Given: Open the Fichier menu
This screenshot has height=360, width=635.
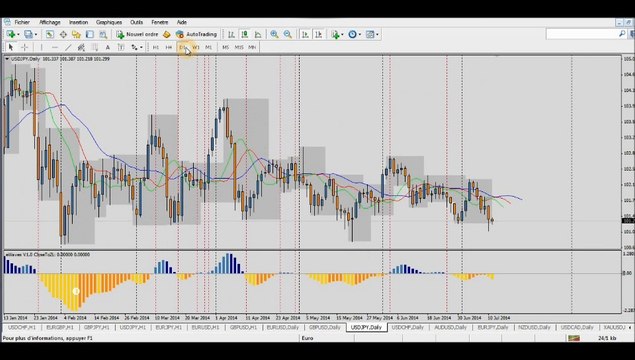Looking at the screenshot, I should tap(22, 22).
